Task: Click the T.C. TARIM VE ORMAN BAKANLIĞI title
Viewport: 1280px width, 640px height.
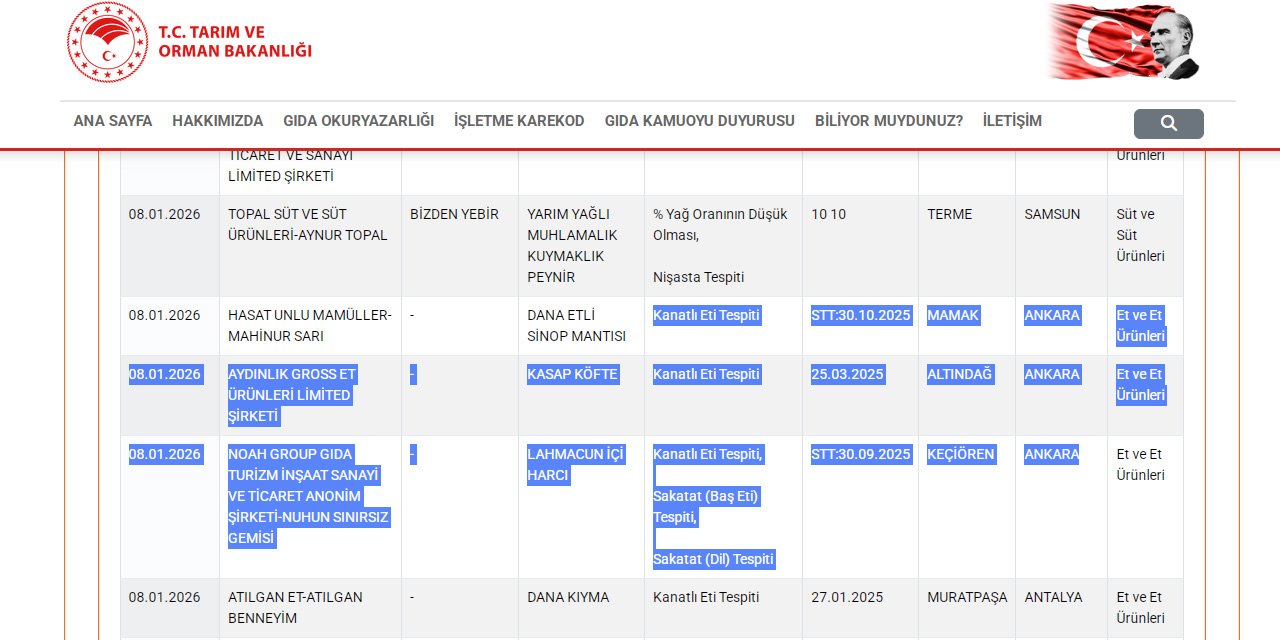Action: click(235, 42)
